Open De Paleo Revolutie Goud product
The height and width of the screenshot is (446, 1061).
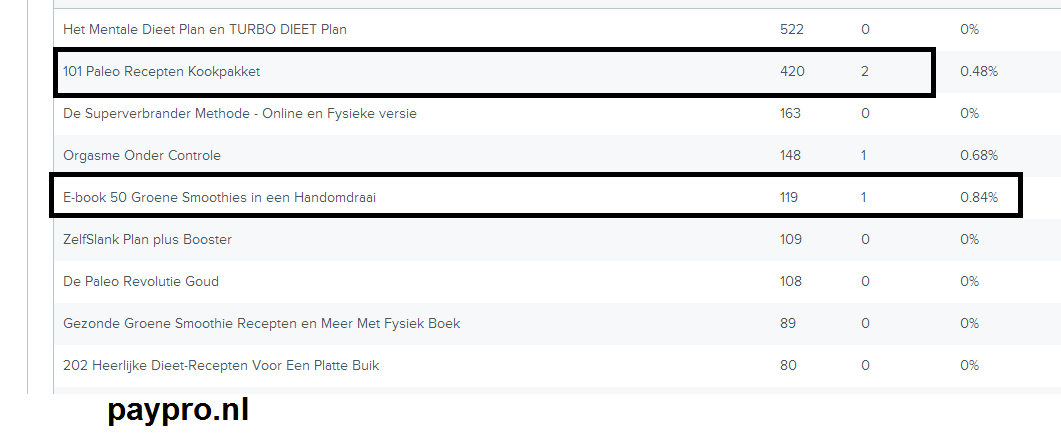(x=141, y=282)
